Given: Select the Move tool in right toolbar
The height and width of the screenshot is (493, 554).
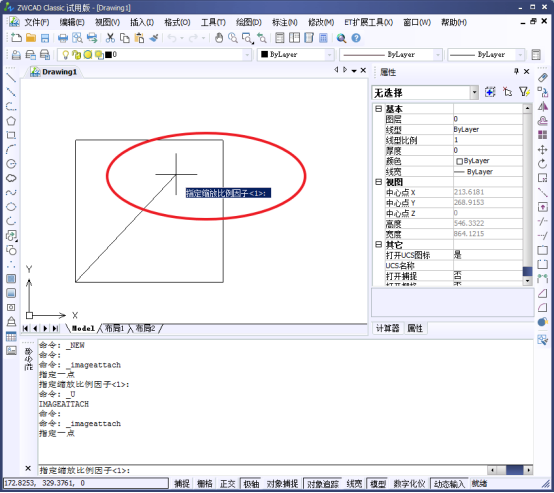Looking at the screenshot, I should (x=542, y=149).
